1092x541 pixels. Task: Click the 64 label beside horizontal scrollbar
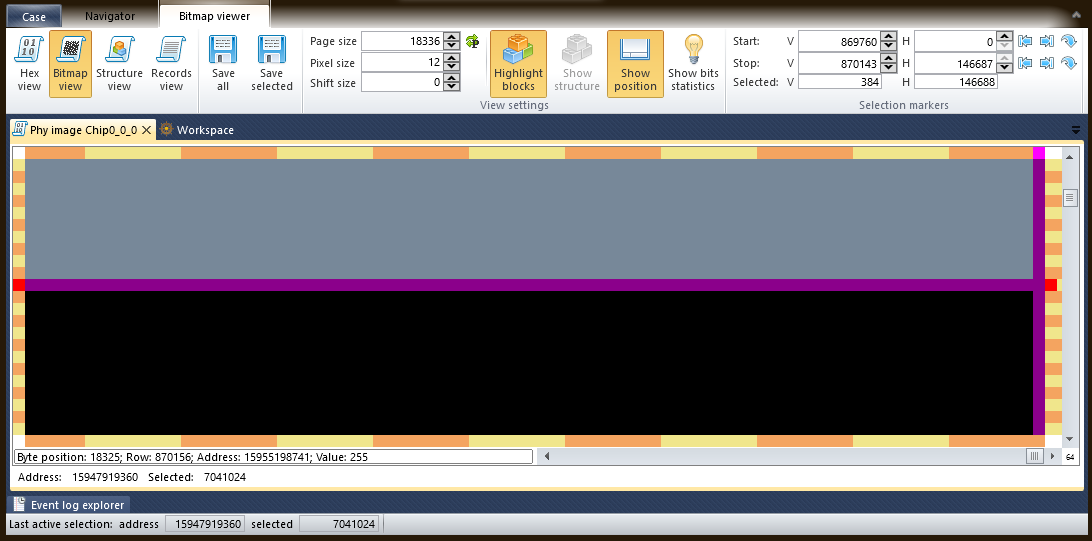[1070, 457]
